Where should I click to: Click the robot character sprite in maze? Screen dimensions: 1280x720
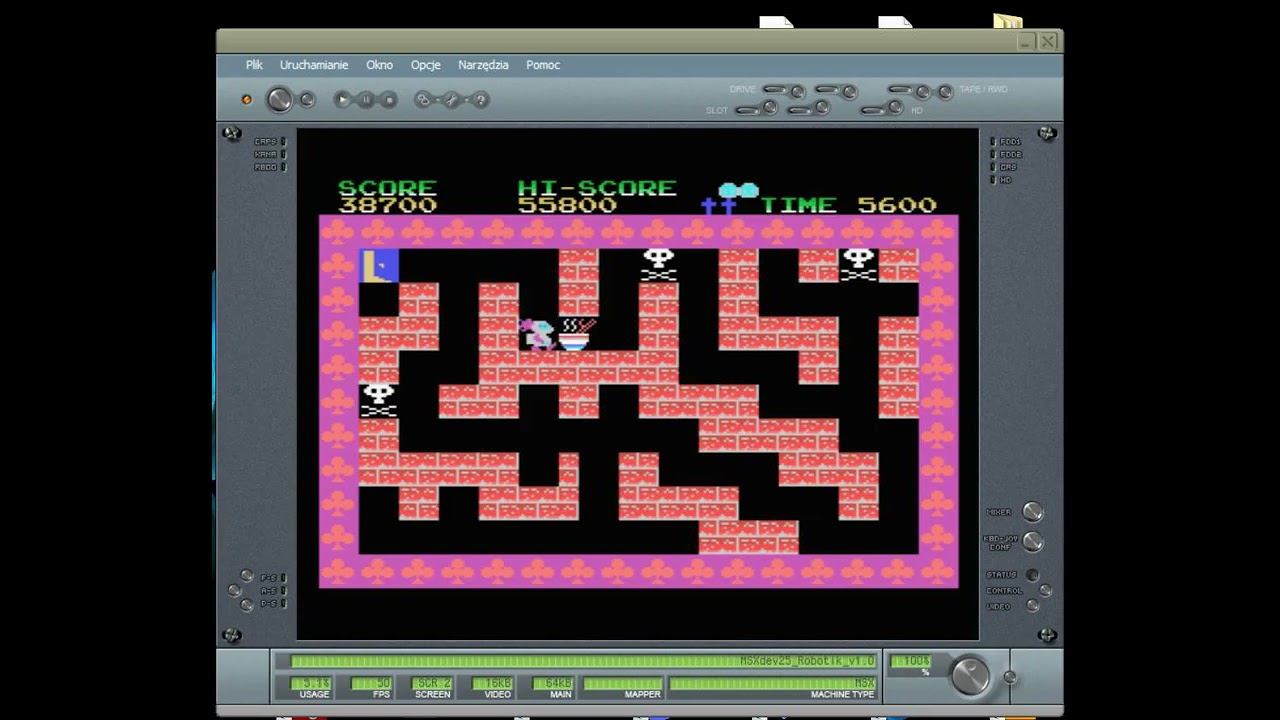pyautogui.click(x=538, y=334)
